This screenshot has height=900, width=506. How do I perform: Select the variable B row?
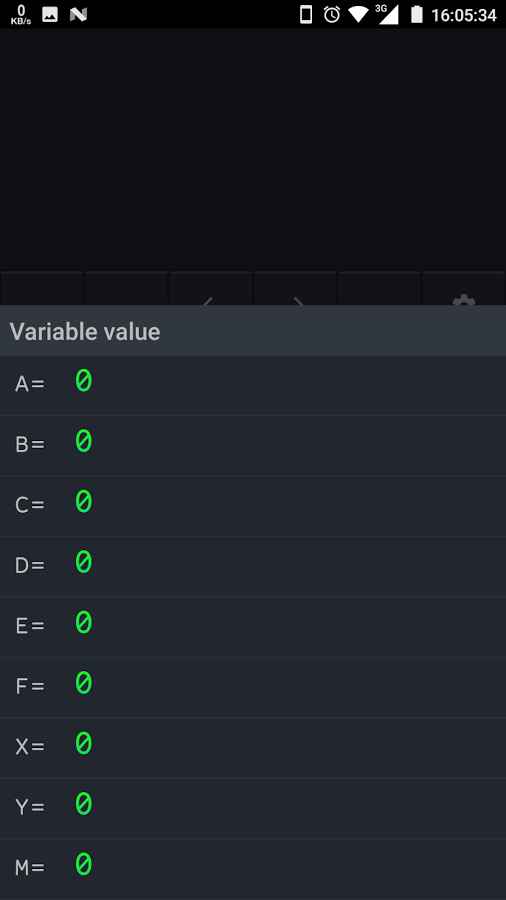pyautogui.click(x=253, y=445)
